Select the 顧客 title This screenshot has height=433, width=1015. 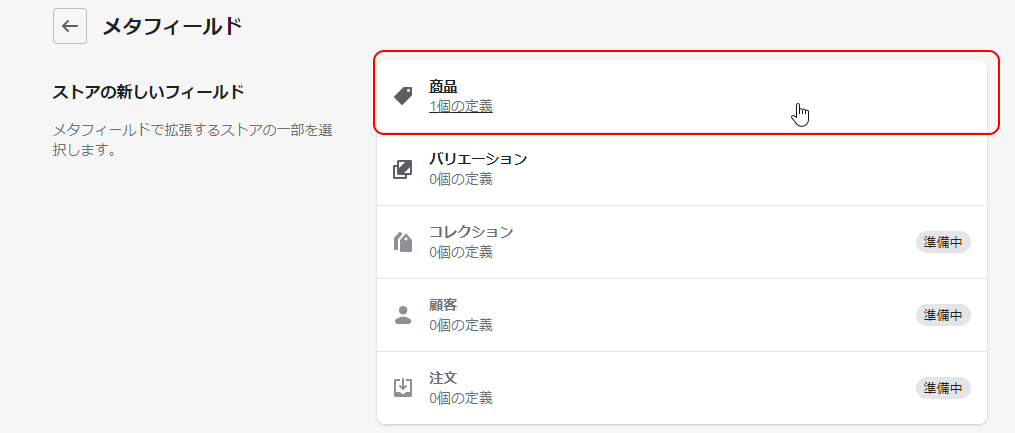click(x=443, y=305)
